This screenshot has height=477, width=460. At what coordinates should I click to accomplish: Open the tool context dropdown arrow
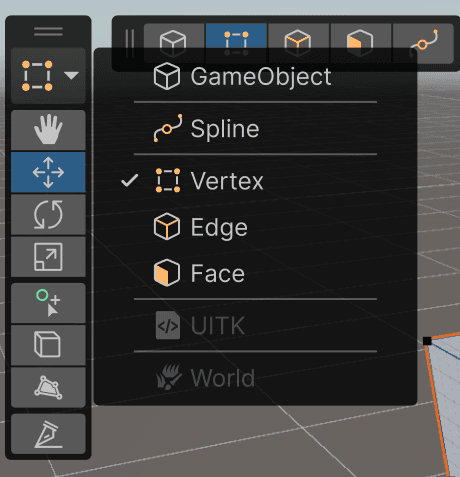[x=71, y=75]
